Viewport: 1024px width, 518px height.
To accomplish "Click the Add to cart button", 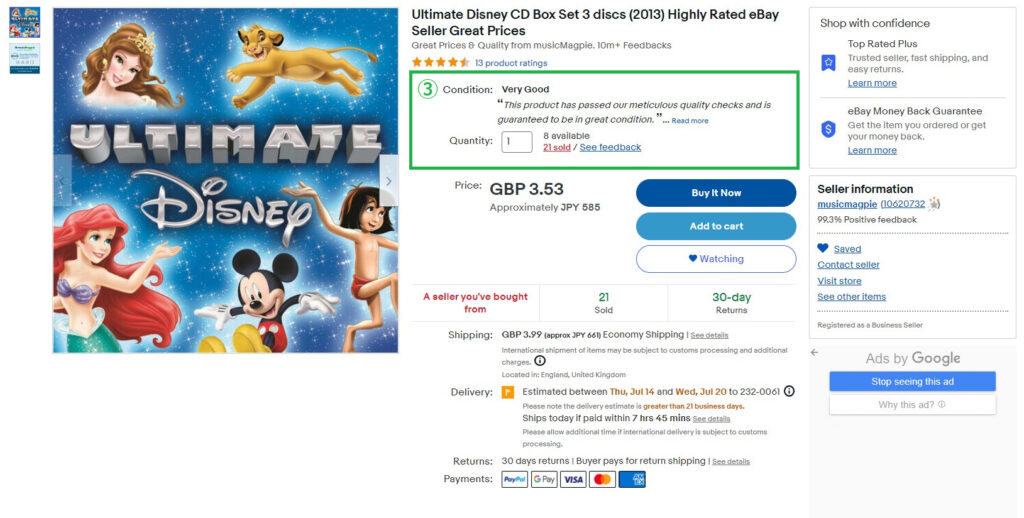I will 716,226.
